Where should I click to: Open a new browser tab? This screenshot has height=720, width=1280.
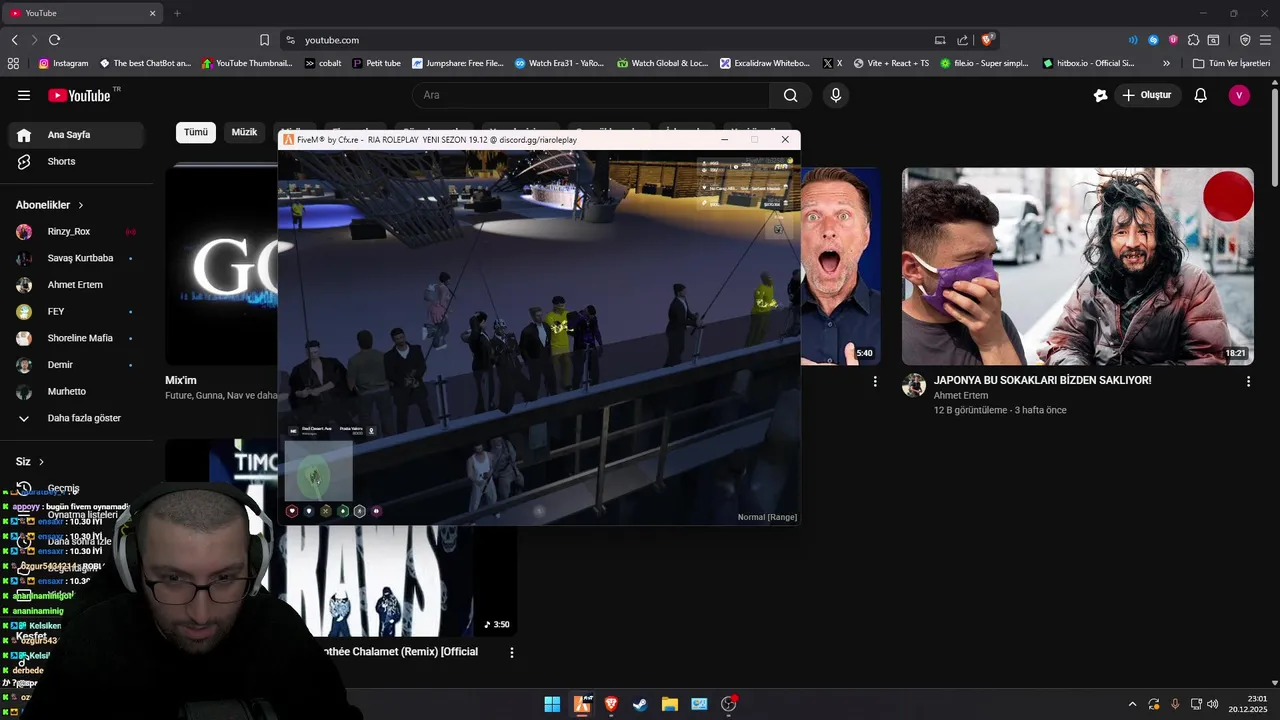(x=177, y=13)
